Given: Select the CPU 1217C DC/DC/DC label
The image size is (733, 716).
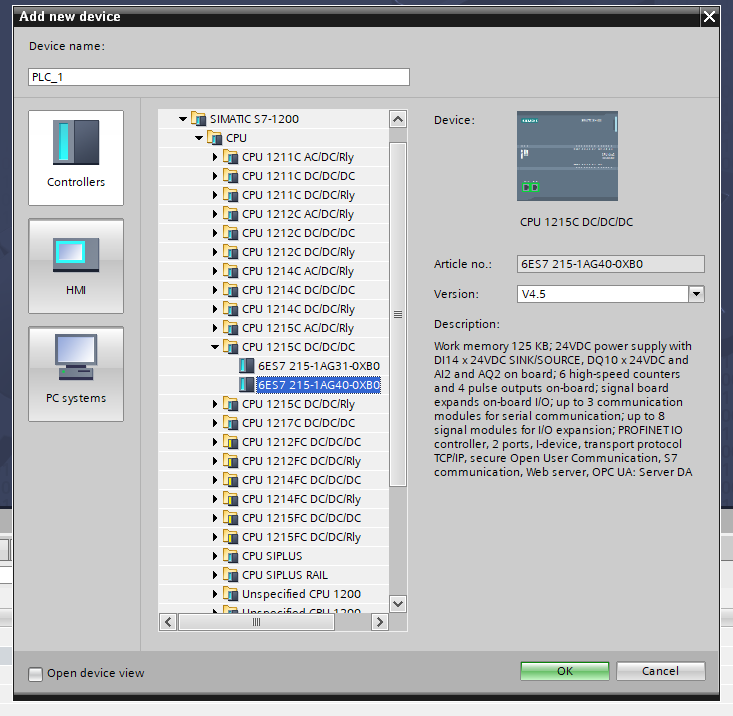Looking at the screenshot, I should 298,423.
